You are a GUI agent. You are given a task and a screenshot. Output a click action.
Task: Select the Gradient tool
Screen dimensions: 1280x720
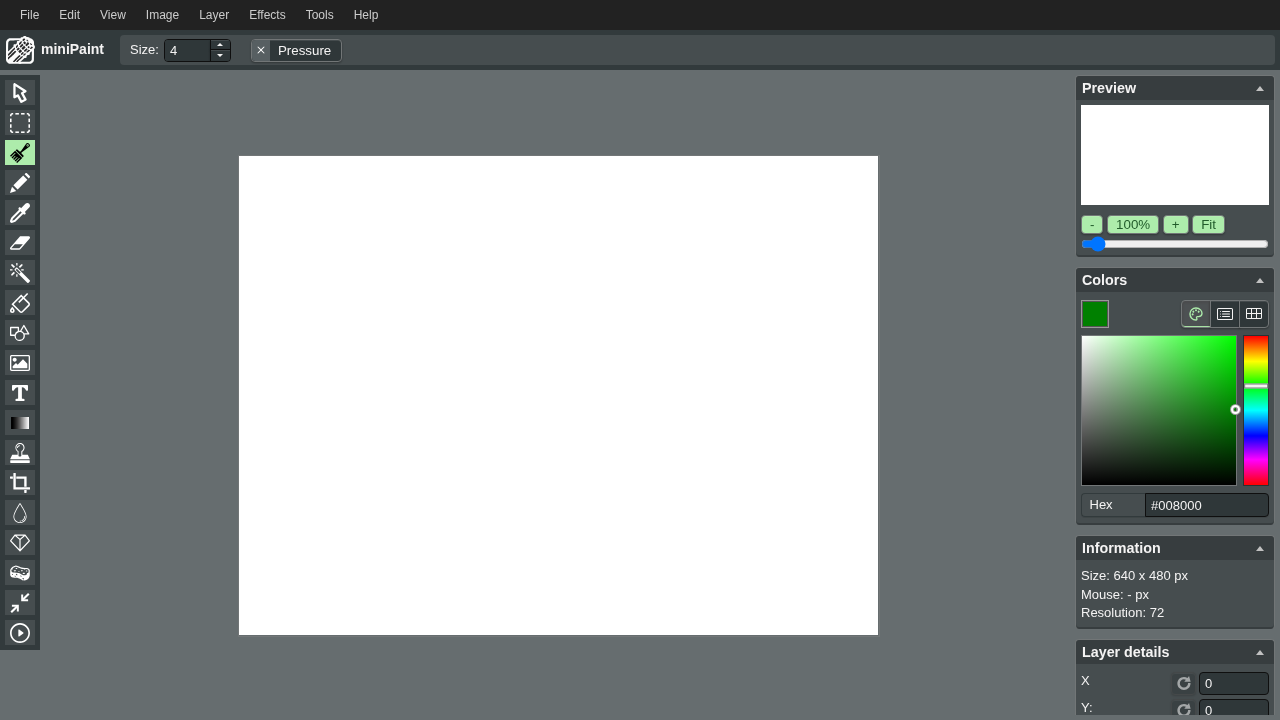(20, 423)
